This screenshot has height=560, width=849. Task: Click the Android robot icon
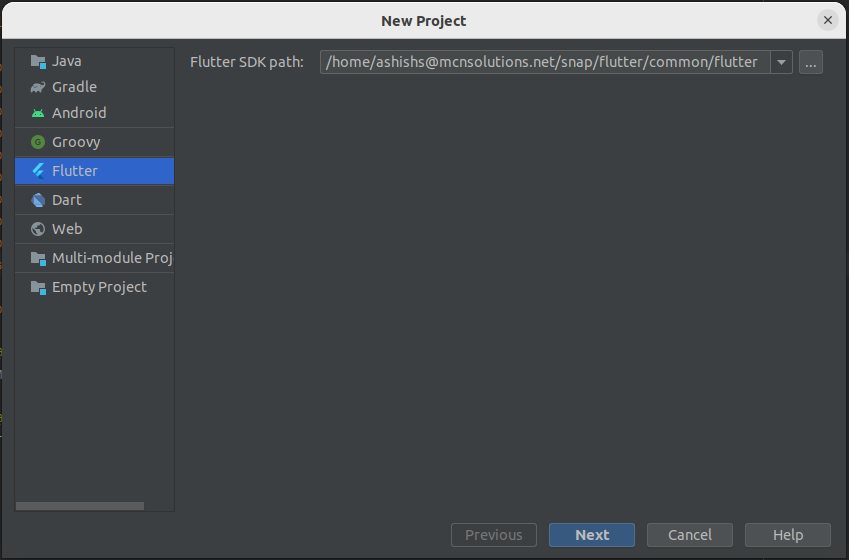click(38, 113)
